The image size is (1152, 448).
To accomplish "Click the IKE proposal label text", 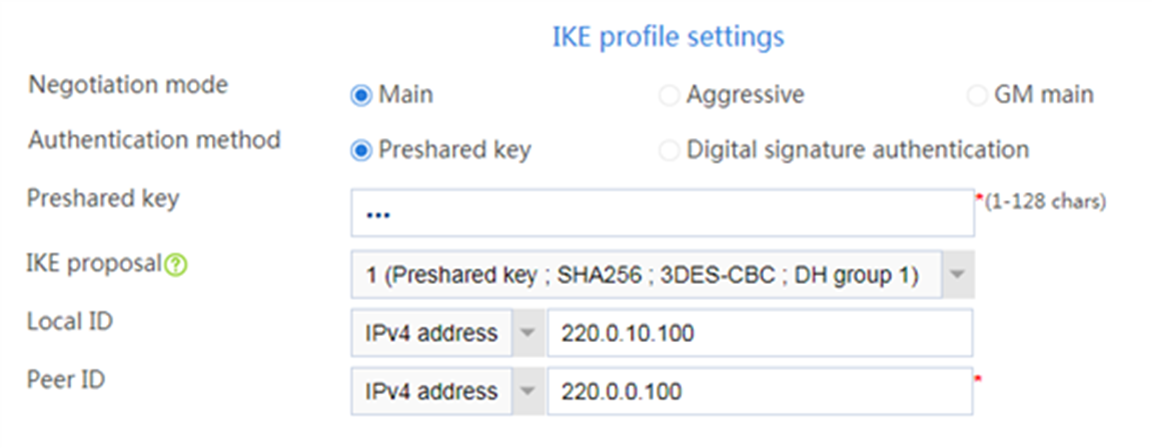I will click(x=94, y=263).
